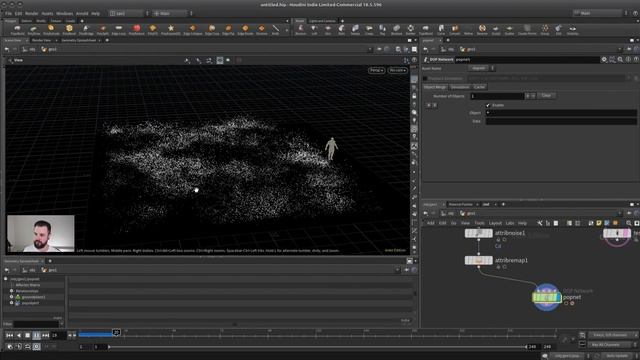Click the Filter field in the spreadsheet pane
Viewport: 640px width, 360px height.
coord(36,324)
